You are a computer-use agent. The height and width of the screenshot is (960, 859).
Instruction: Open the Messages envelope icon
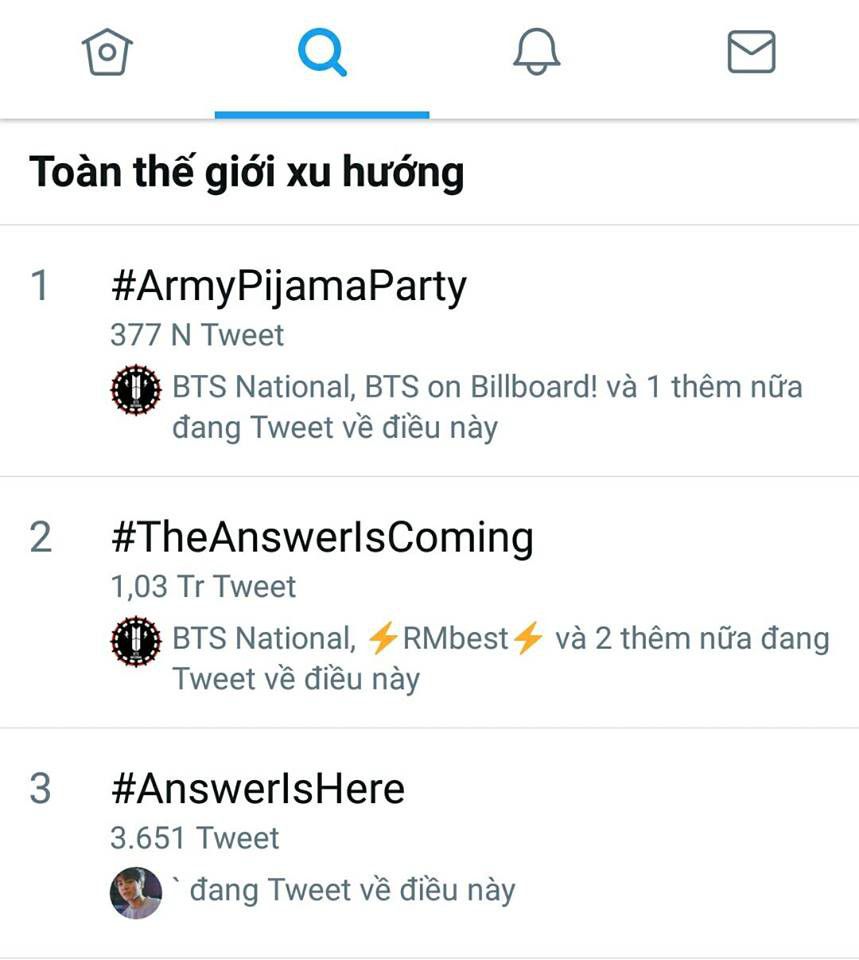click(751, 52)
